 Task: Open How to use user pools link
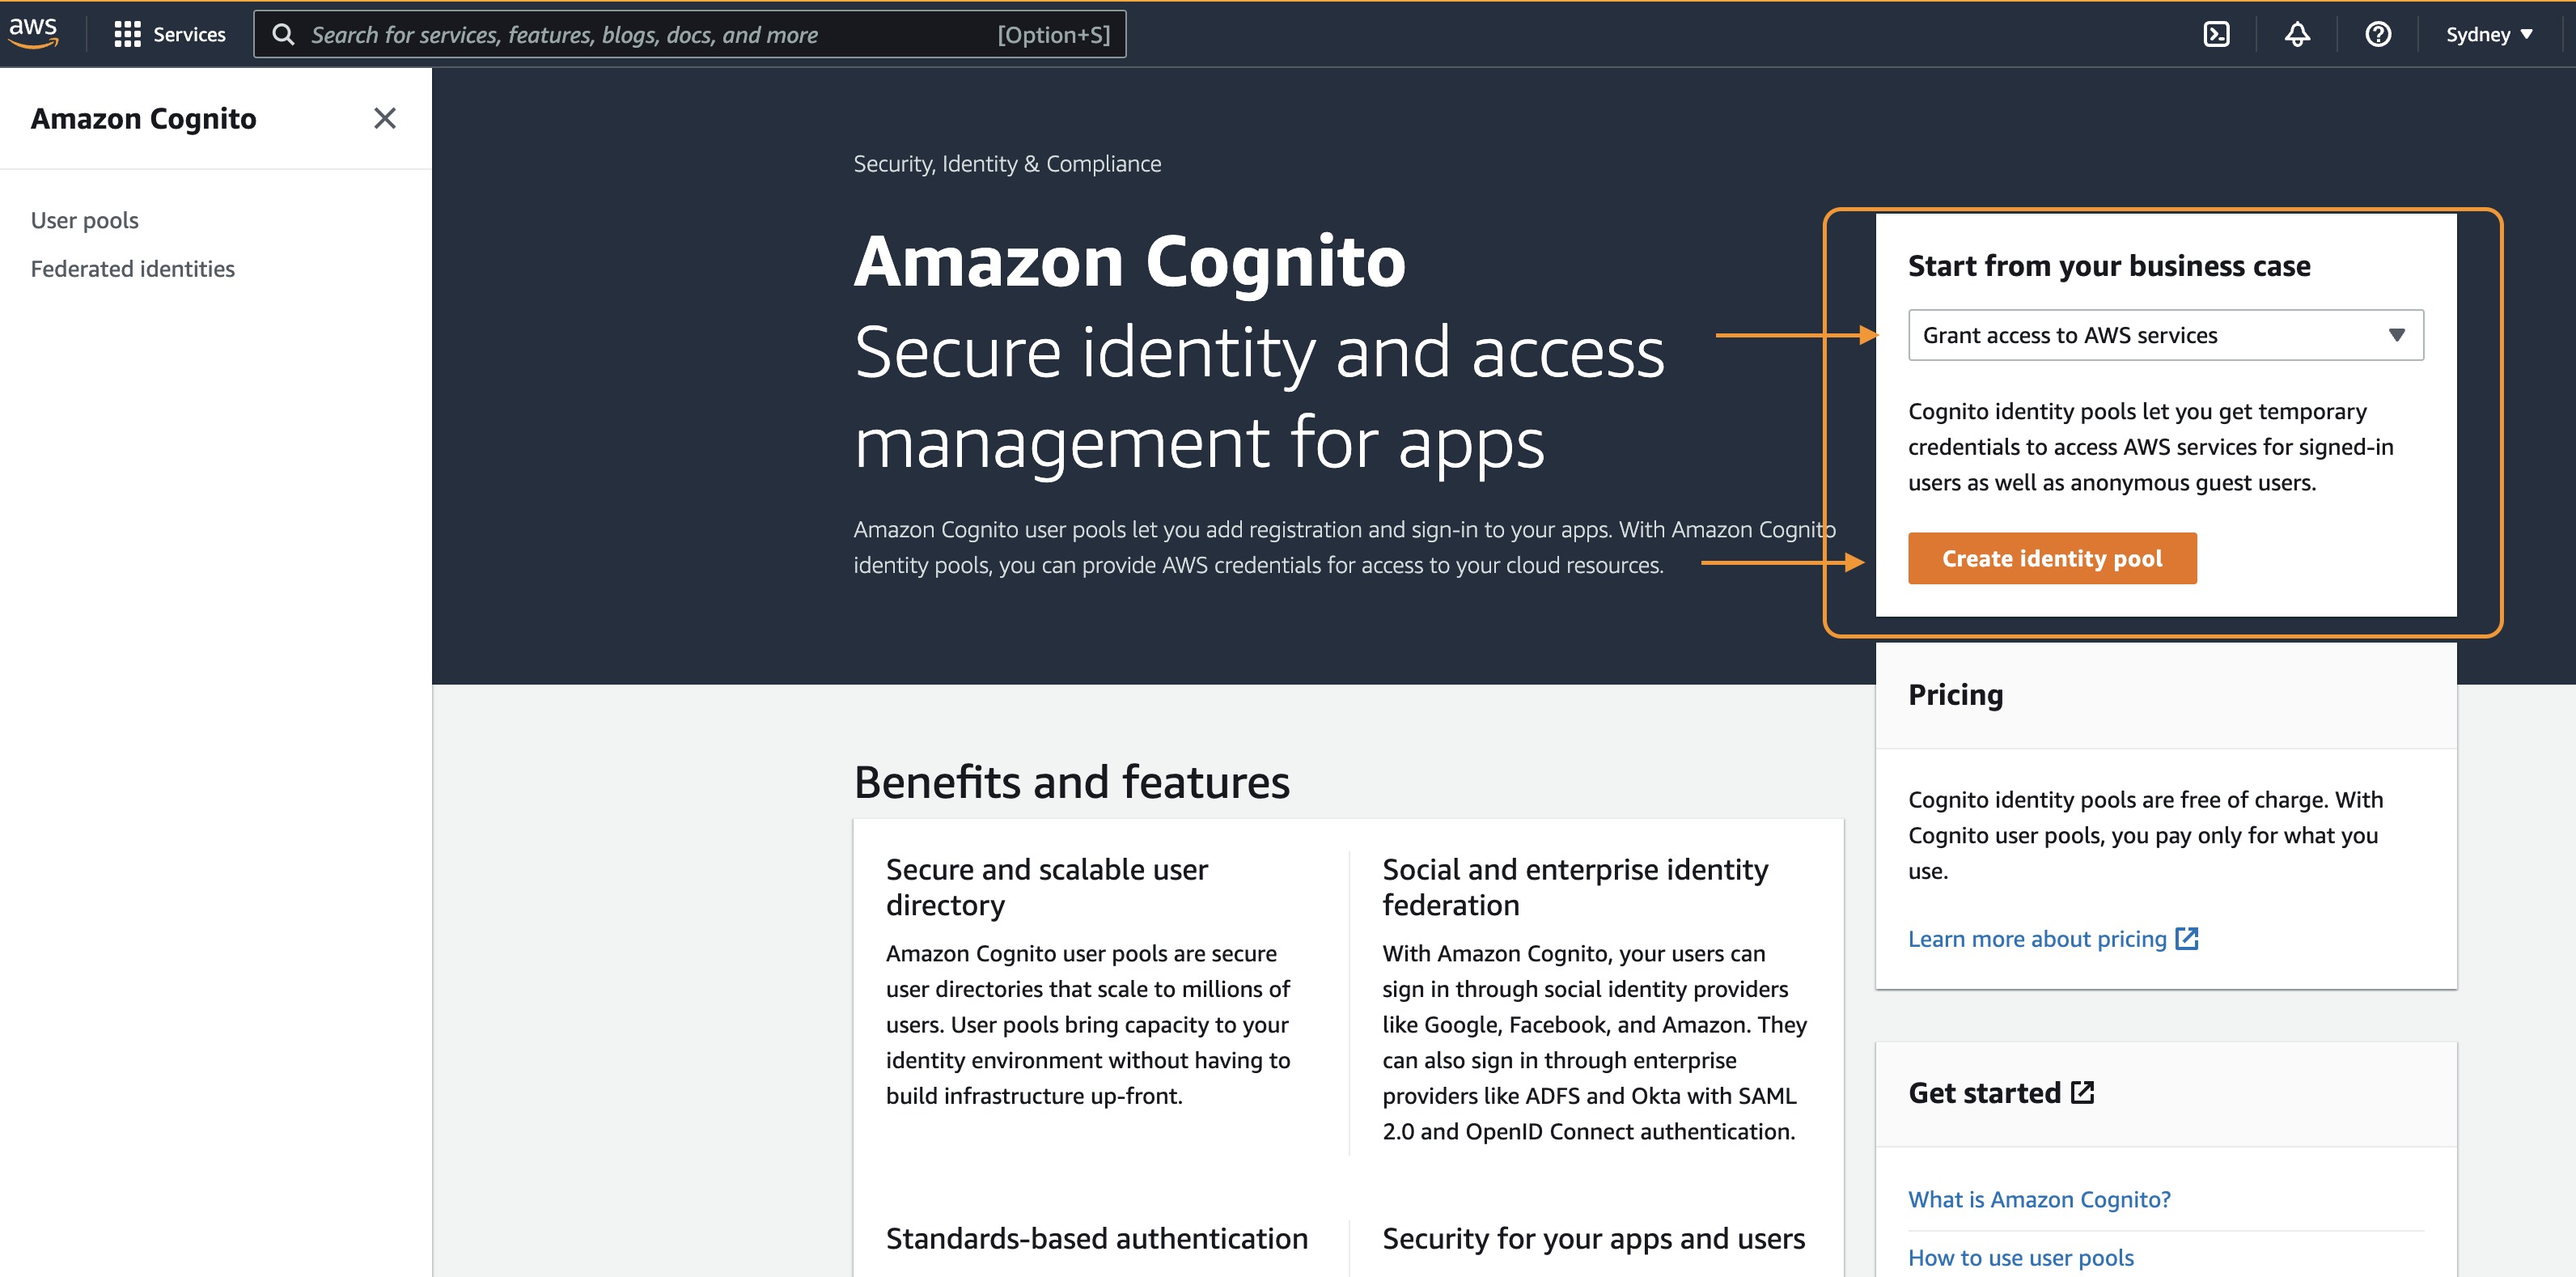(2021, 1257)
